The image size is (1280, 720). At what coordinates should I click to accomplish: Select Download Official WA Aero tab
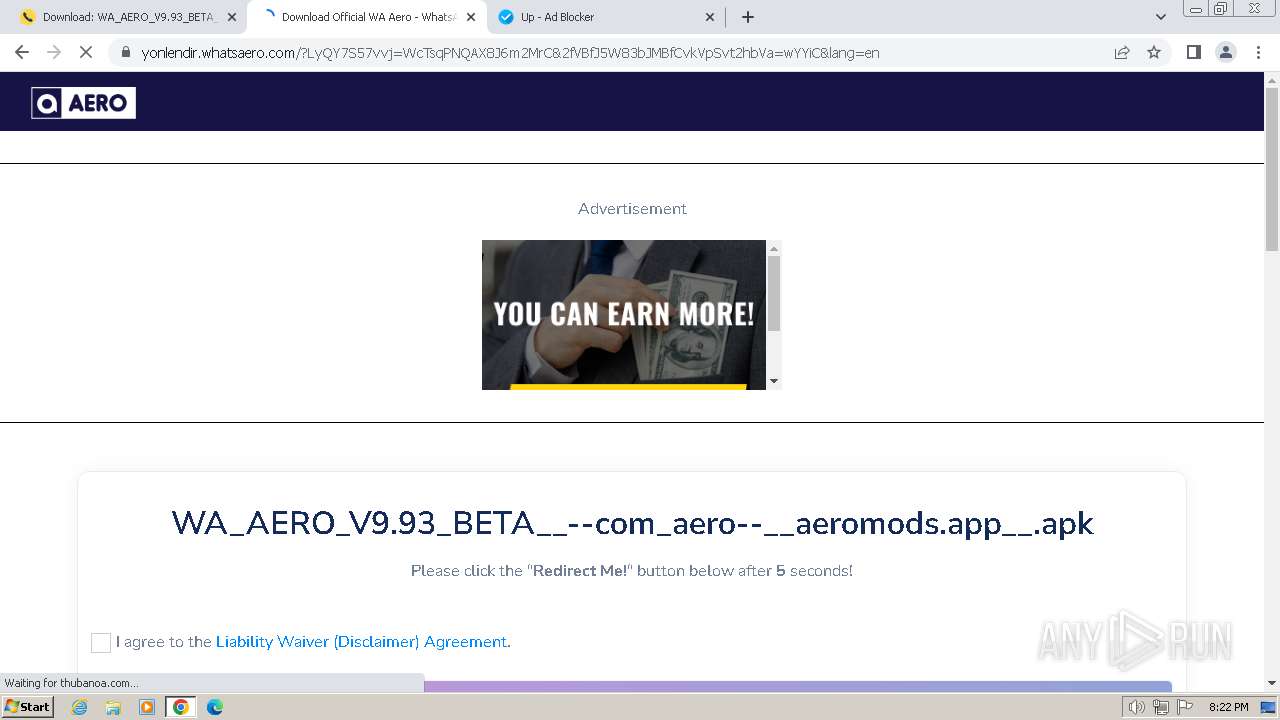pos(366,17)
